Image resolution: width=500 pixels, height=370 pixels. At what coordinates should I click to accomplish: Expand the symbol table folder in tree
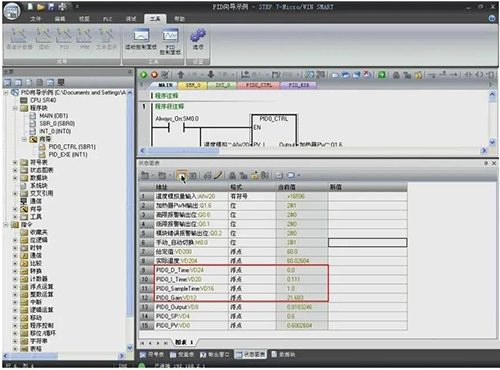pyautogui.click(x=15, y=162)
